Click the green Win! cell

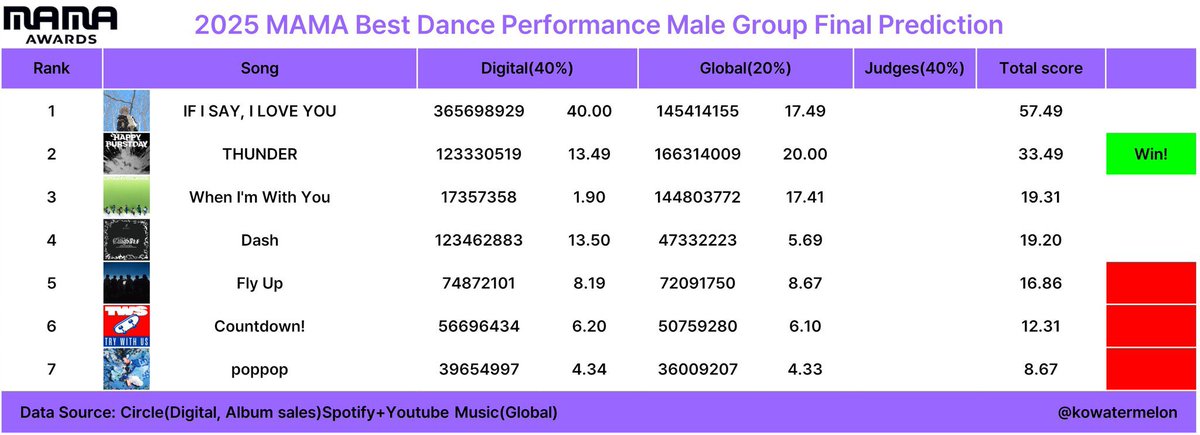[1151, 154]
